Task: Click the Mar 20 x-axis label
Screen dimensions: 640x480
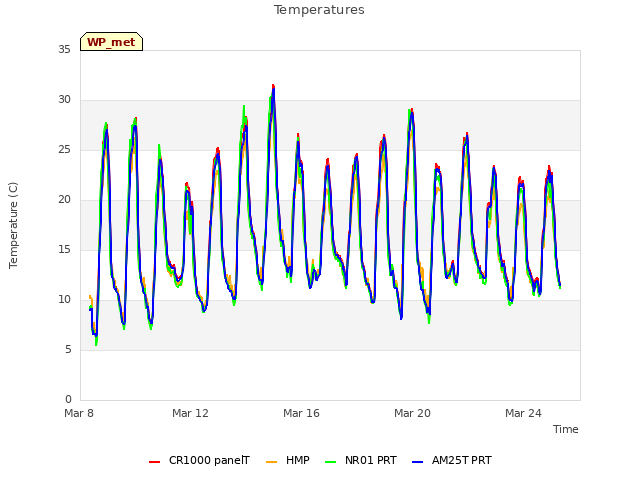Action: click(412, 413)
